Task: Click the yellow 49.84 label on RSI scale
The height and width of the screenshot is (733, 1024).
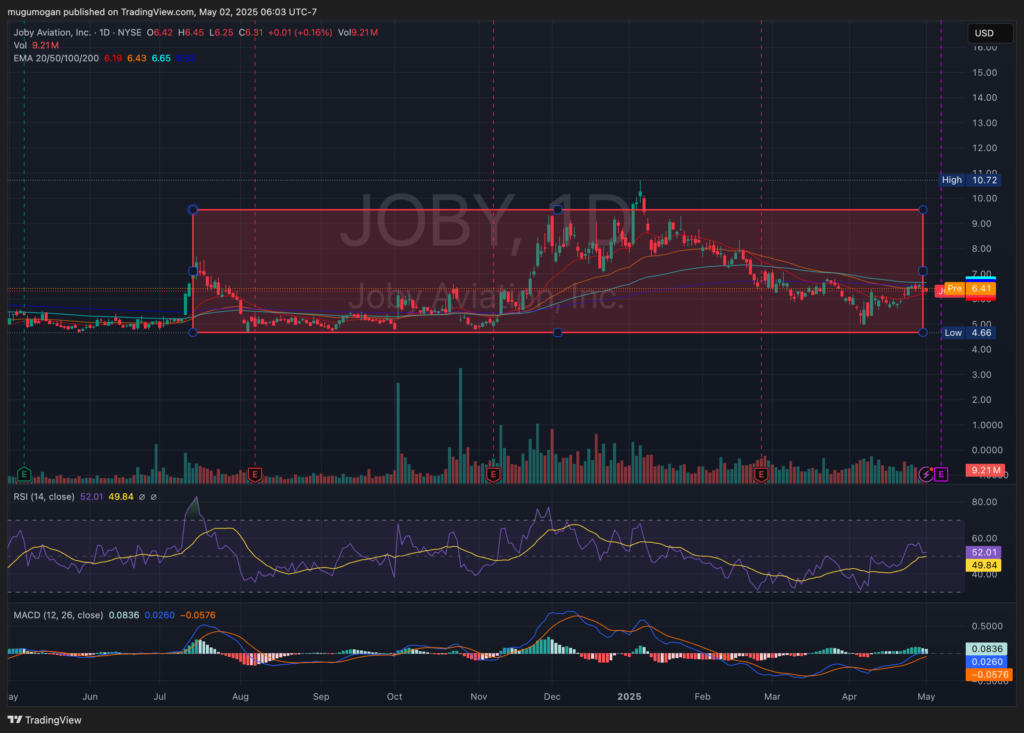Action: [x=984, y=565]
